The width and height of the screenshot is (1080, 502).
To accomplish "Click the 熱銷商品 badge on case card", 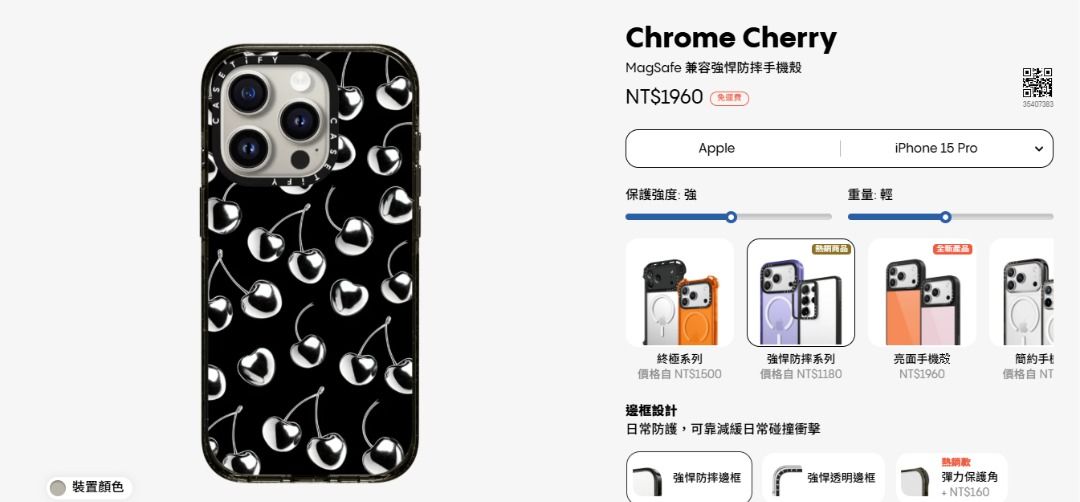I will click(x=831, y=249).
